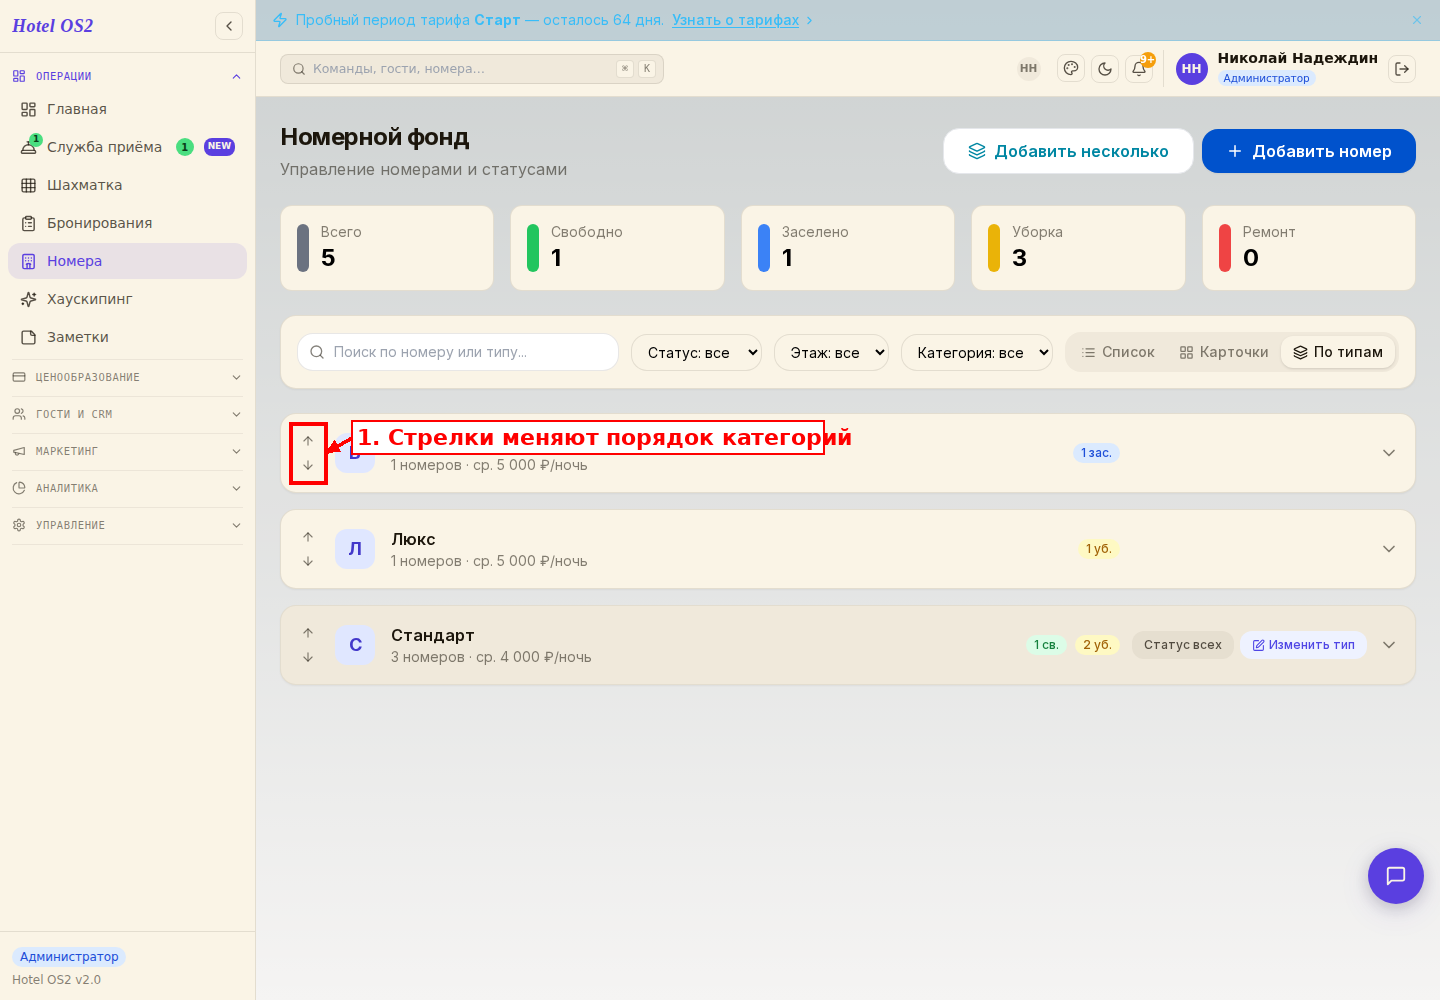The image size is (1440, 1000).
Task: Switch to Список view
Action: coord(1118,352)
